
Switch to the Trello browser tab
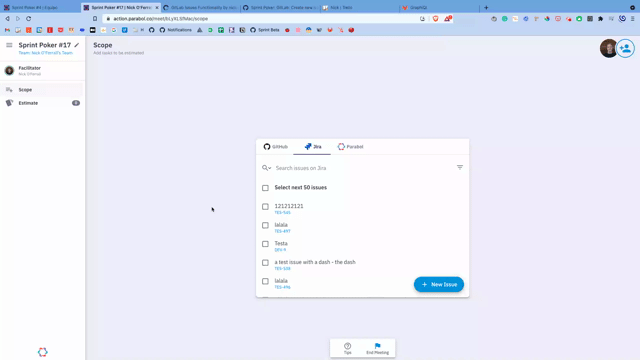pyautogui.click(x=359, y=7)
